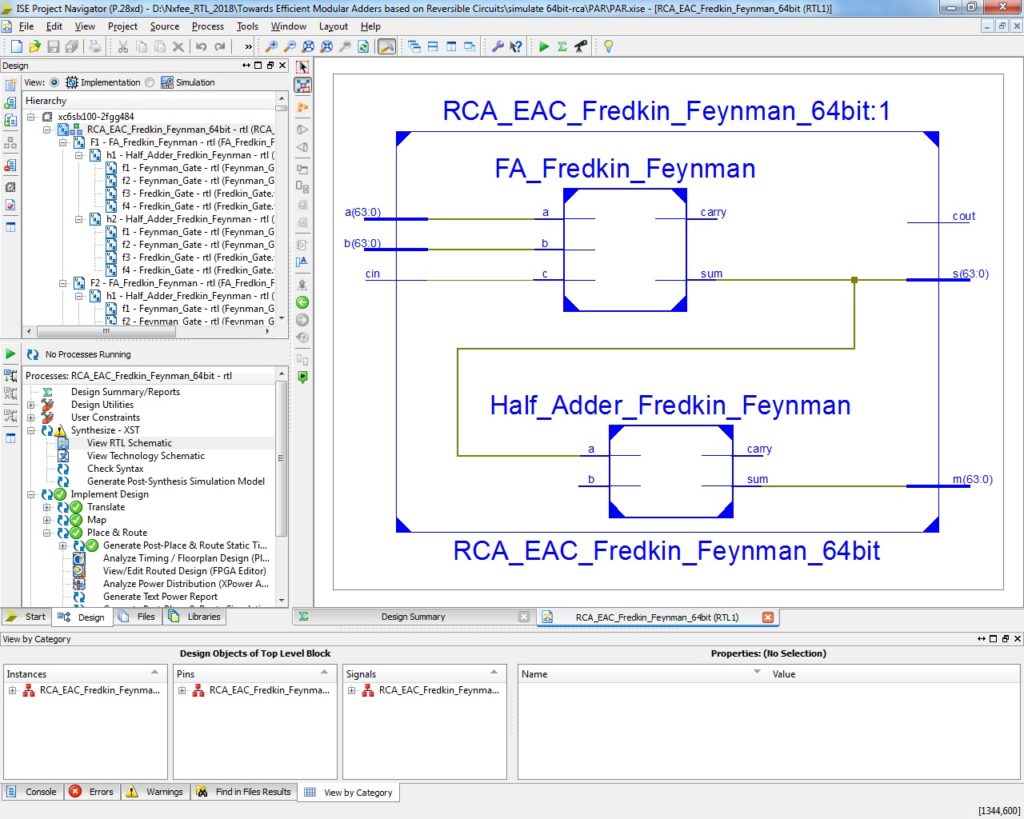Select the Simulation view radio button
1024x819 pixels.
pyautogui.click(x=149, y=83)
